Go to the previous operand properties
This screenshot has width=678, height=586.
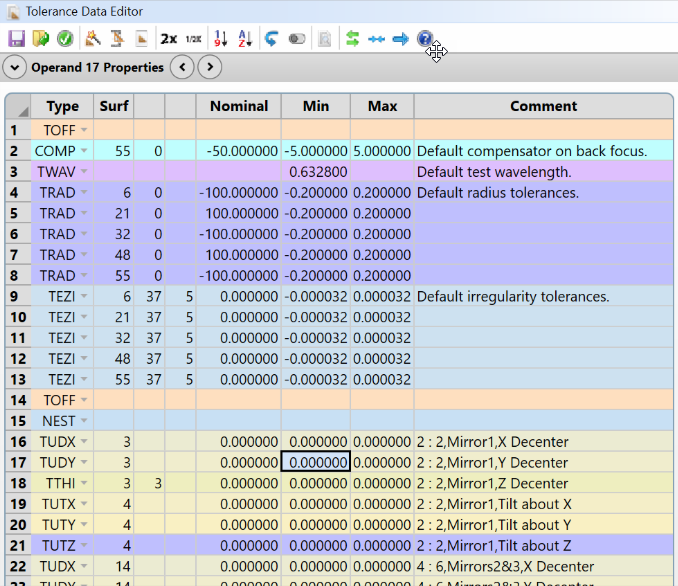click(181, 68)
